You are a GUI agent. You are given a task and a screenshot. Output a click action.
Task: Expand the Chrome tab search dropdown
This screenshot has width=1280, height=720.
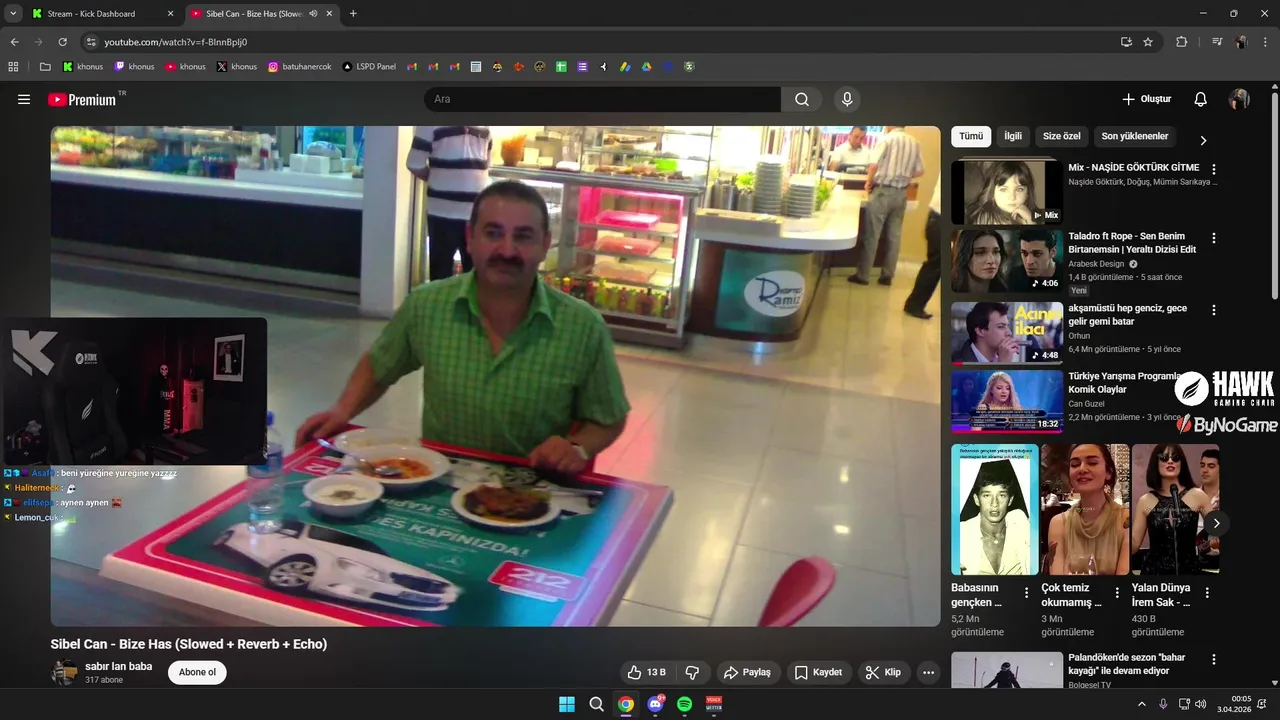[x=13, y=14]
